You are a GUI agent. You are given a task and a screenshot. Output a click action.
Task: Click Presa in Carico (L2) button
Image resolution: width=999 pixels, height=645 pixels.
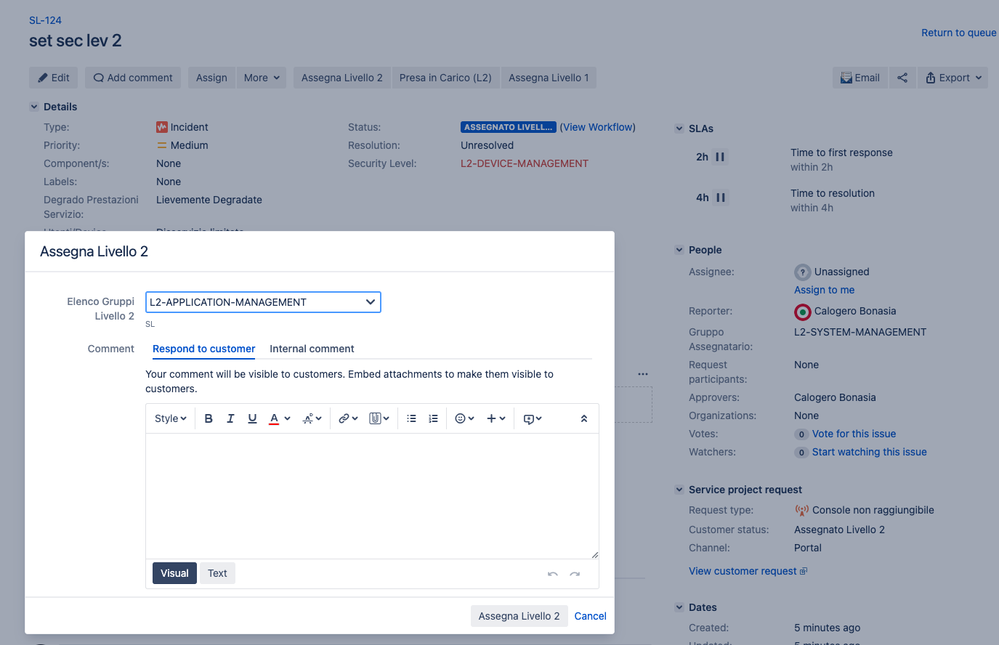(x=445, y=78)
